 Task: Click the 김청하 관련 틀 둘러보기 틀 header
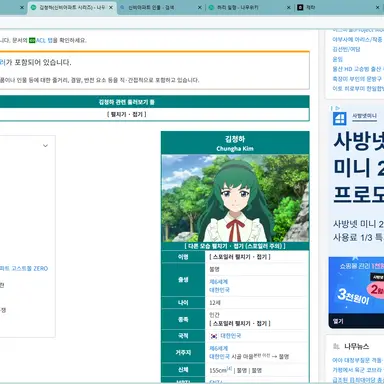[127, 102]
